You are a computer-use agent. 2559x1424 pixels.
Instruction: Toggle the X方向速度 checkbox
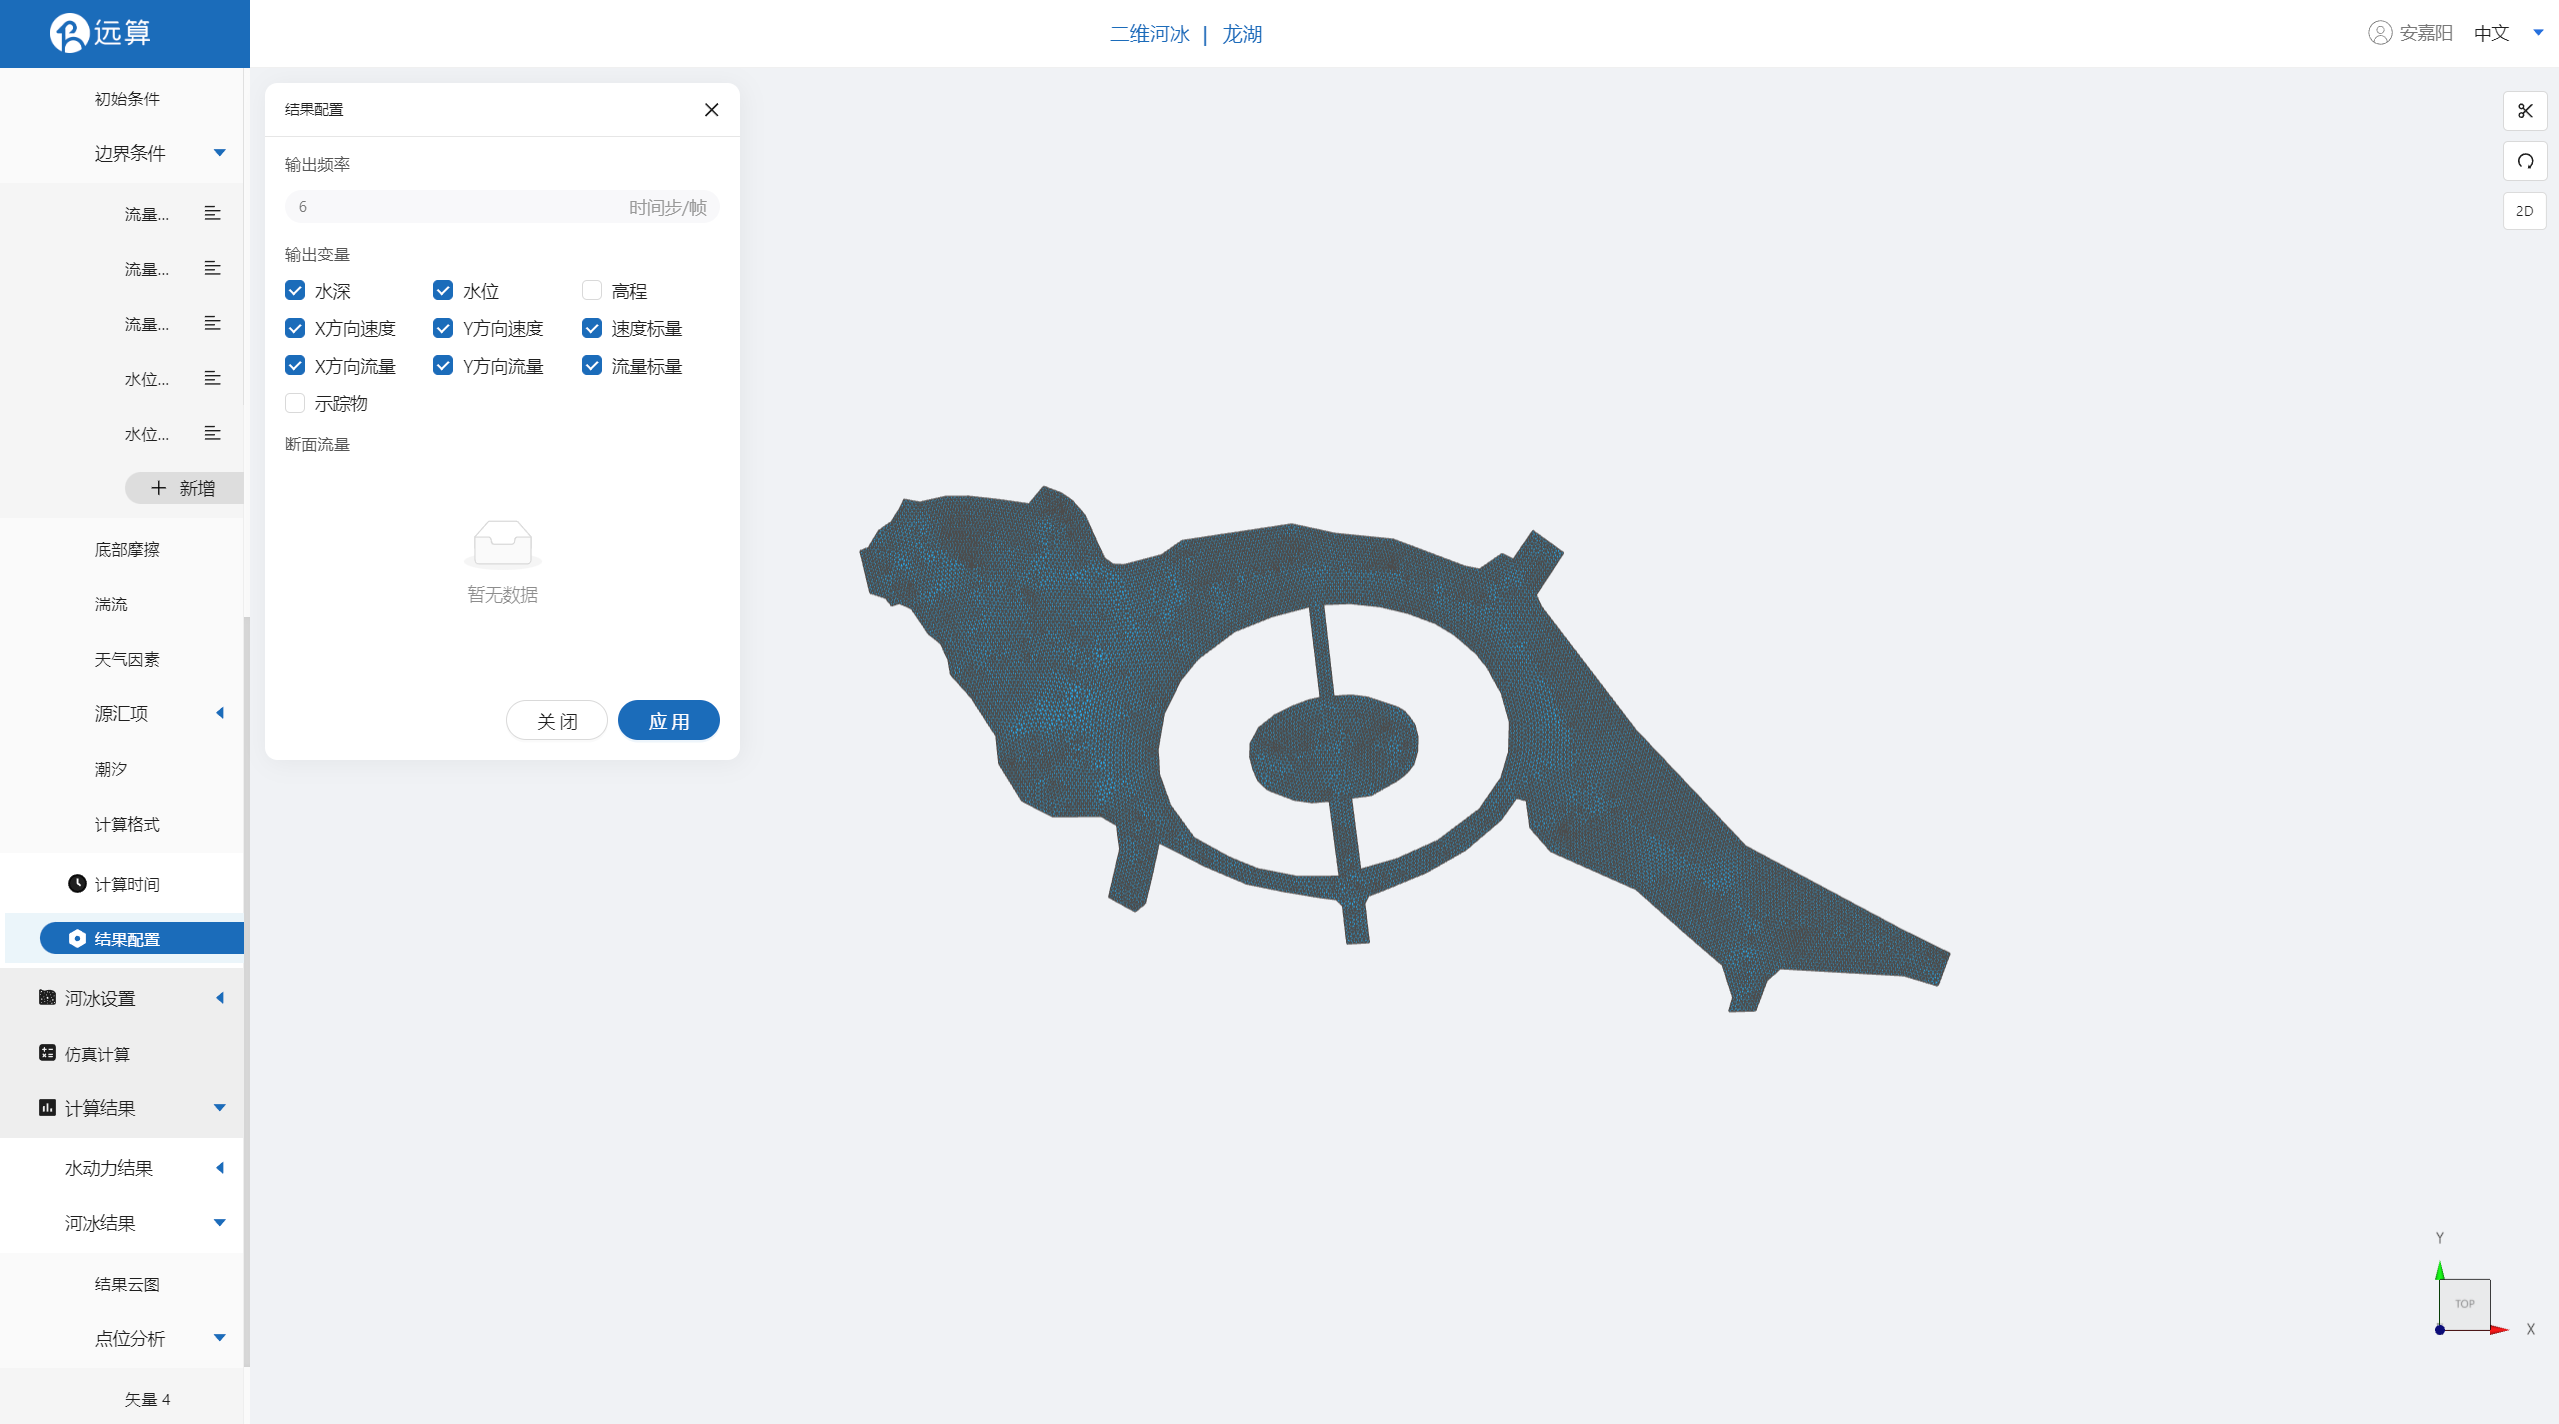pos(295,328)
